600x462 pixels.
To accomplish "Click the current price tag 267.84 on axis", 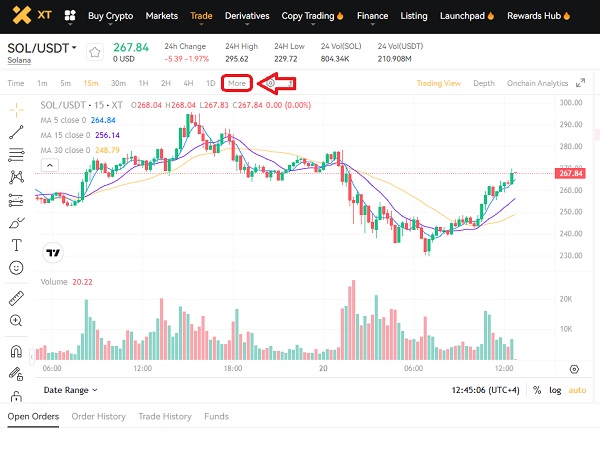I will [x=570, y=173].
